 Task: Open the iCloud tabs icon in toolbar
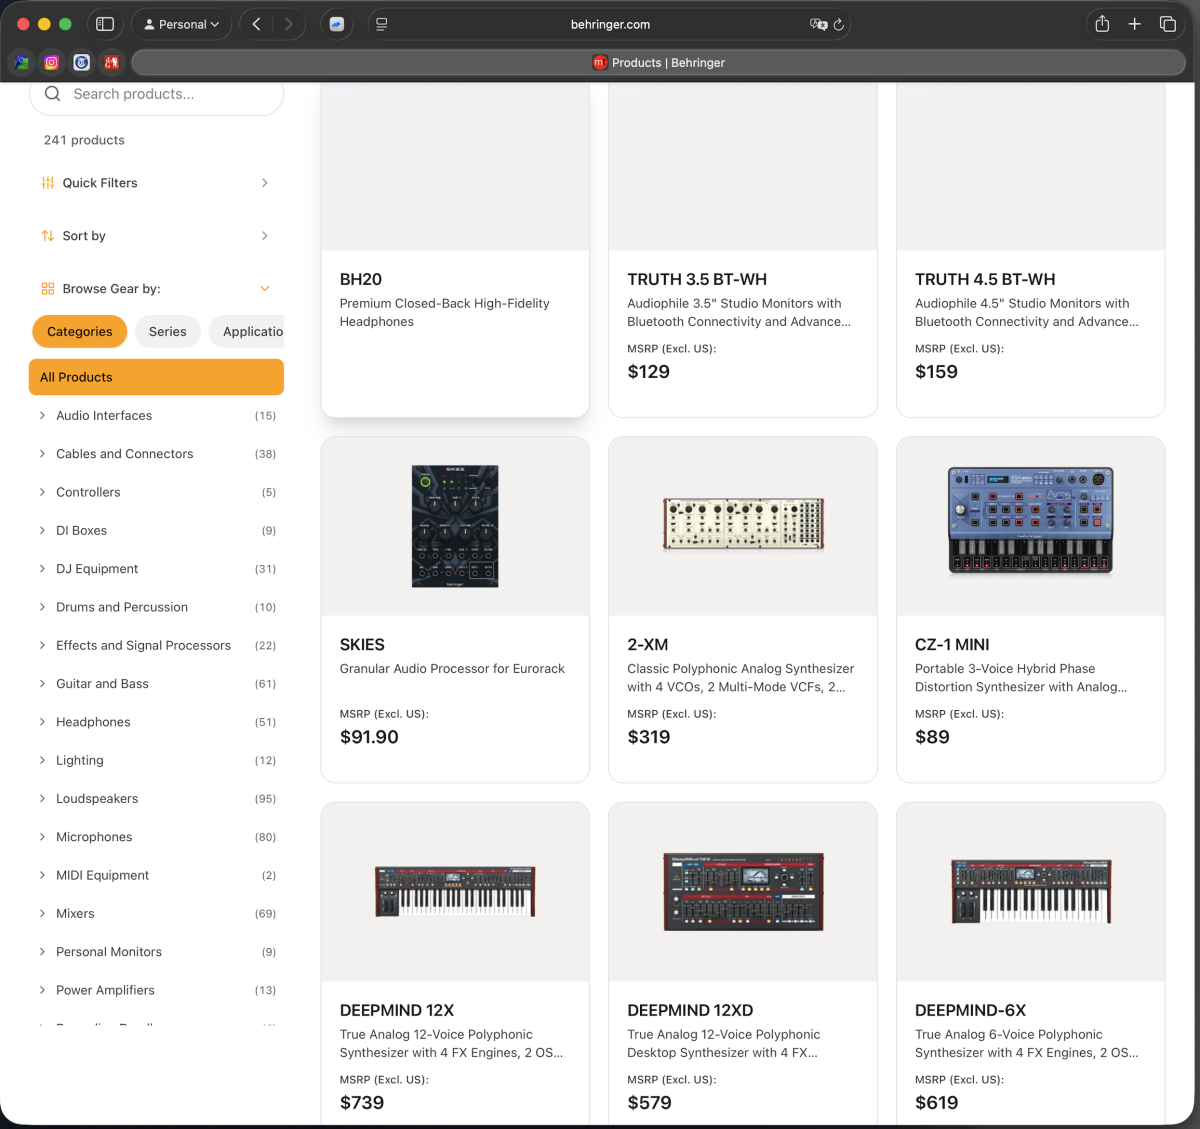[337, 24]
